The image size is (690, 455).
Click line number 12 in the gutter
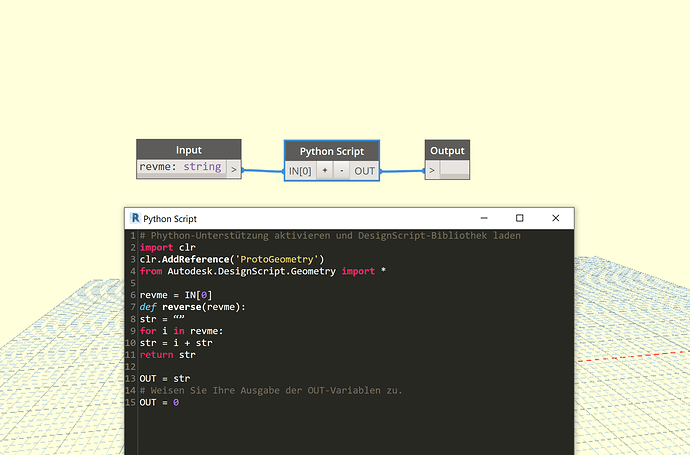click(x=131, y=367)
